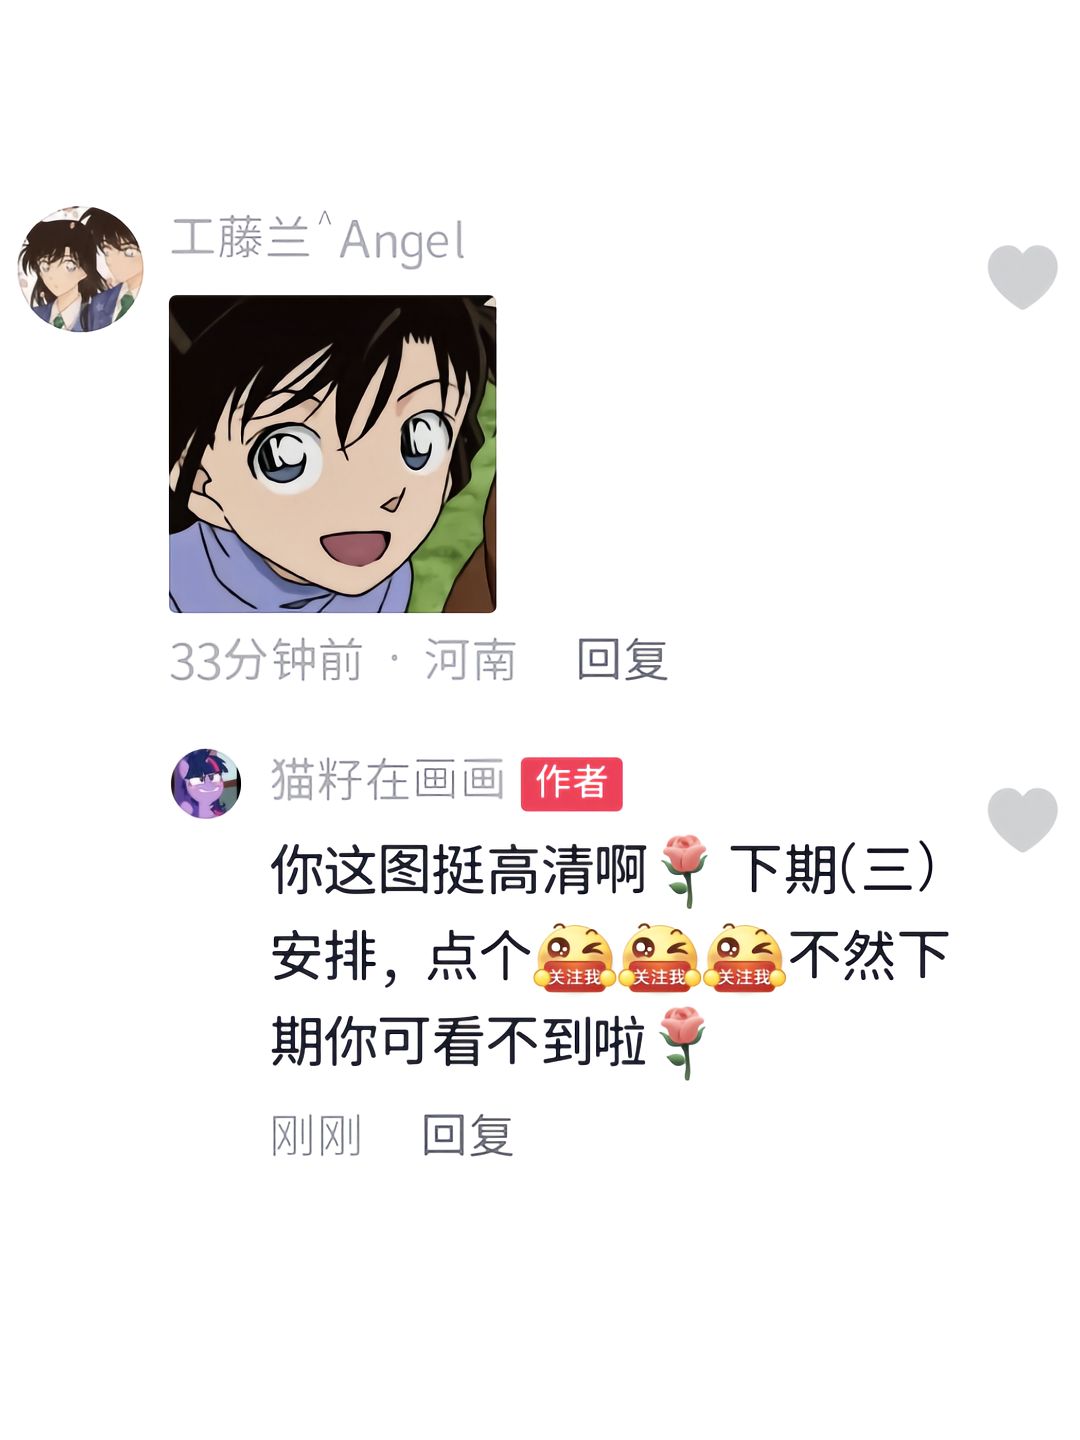View the anime image in the comment
This screenshot has width=1080, height=1440.
point(333,454)
